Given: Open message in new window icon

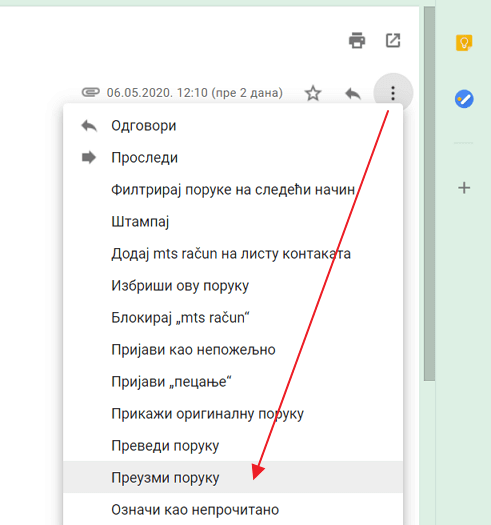Looking at the screenshot, I should (x=393, y=41).
